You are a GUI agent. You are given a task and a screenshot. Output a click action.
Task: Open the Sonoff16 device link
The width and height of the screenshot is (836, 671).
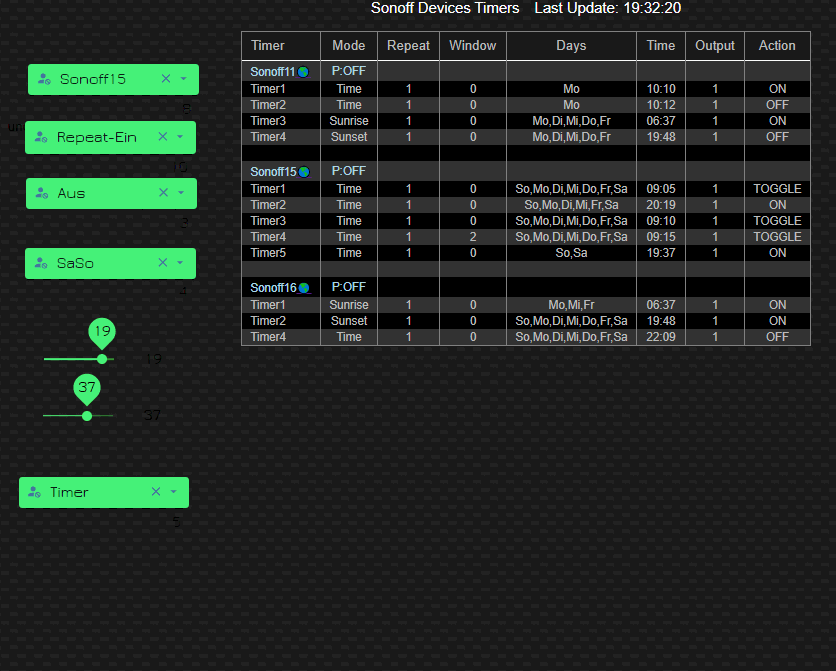click(273, 288)
